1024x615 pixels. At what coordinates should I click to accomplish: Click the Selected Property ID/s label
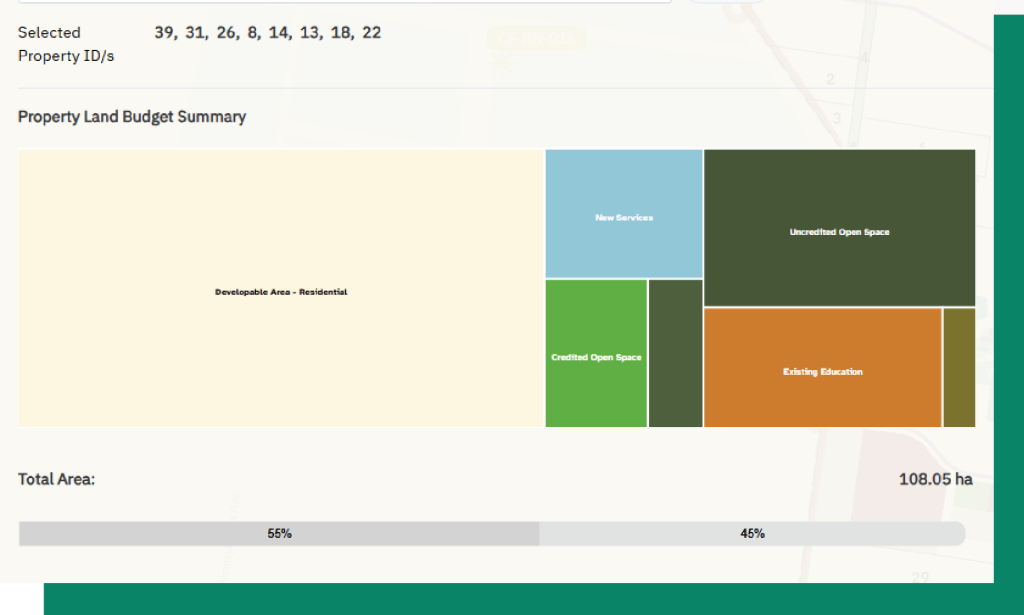tap(66, 44)
